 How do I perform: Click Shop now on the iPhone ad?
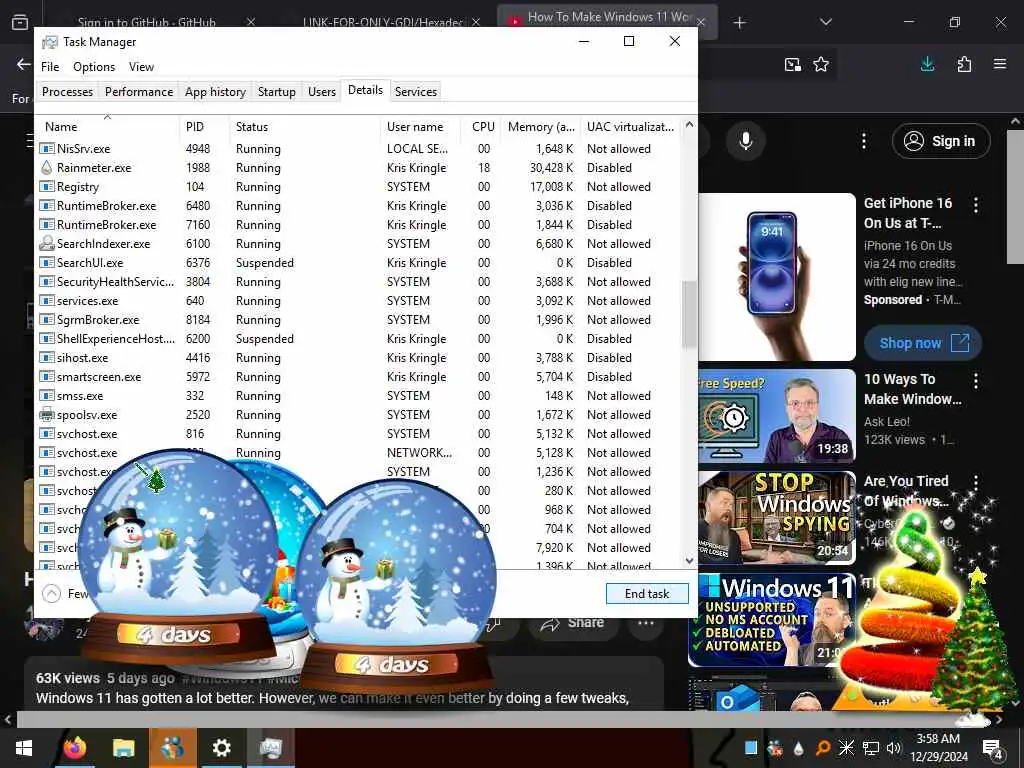click(923, 343)
